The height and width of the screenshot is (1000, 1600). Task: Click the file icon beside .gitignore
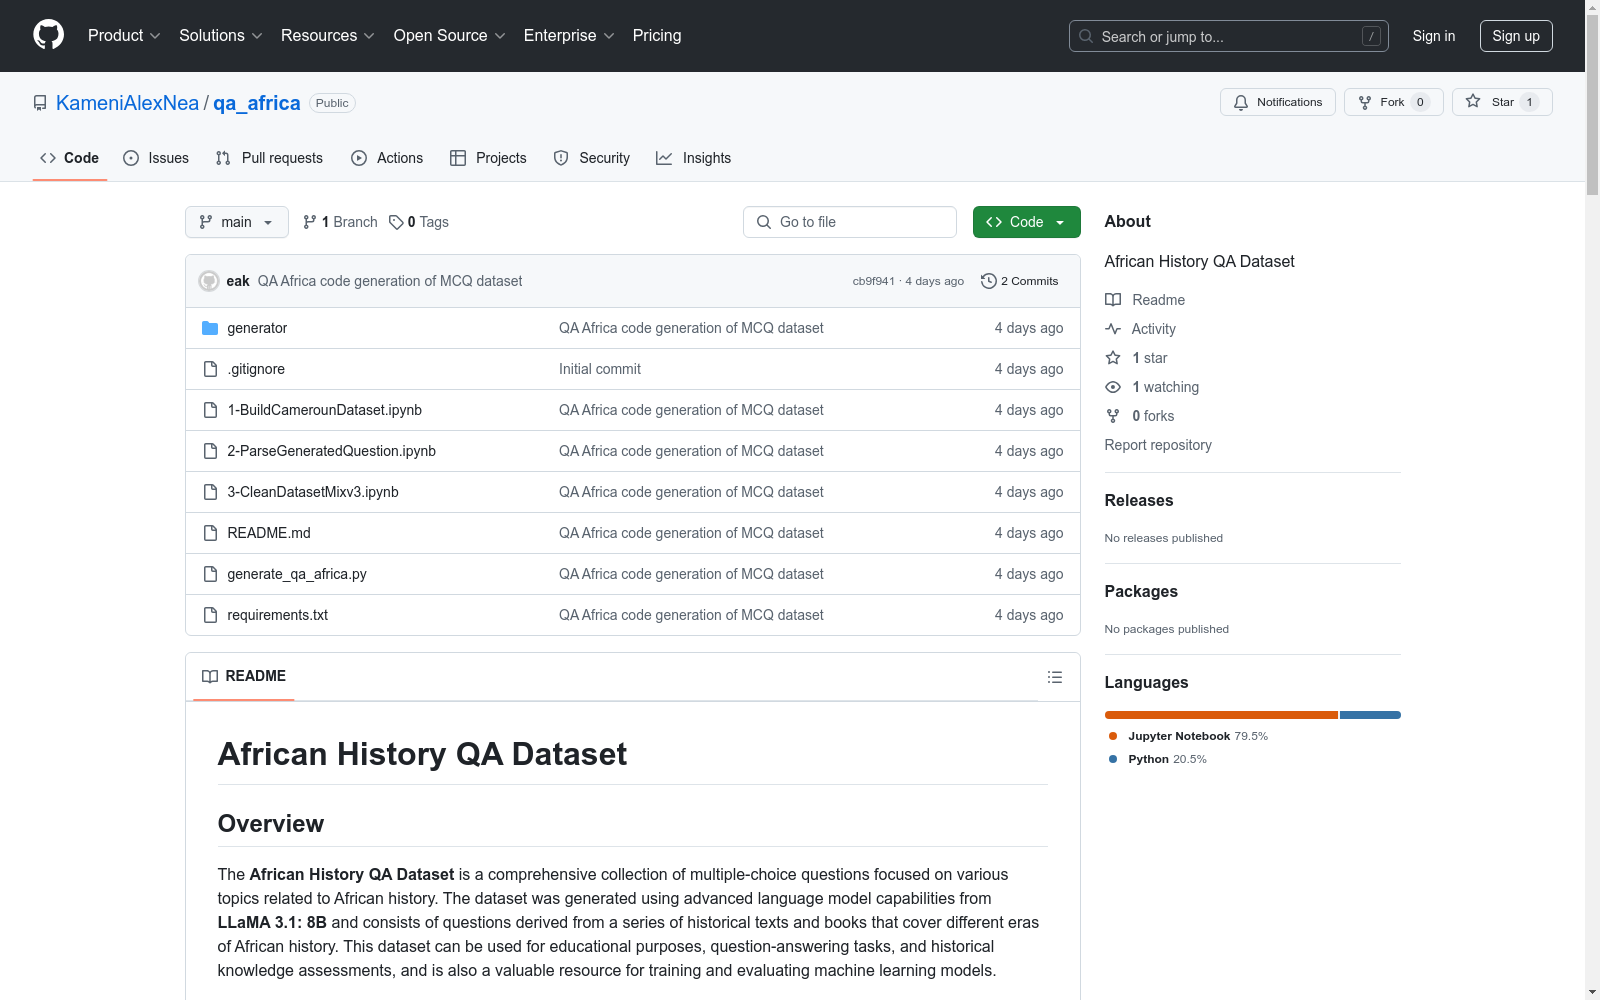210,369
